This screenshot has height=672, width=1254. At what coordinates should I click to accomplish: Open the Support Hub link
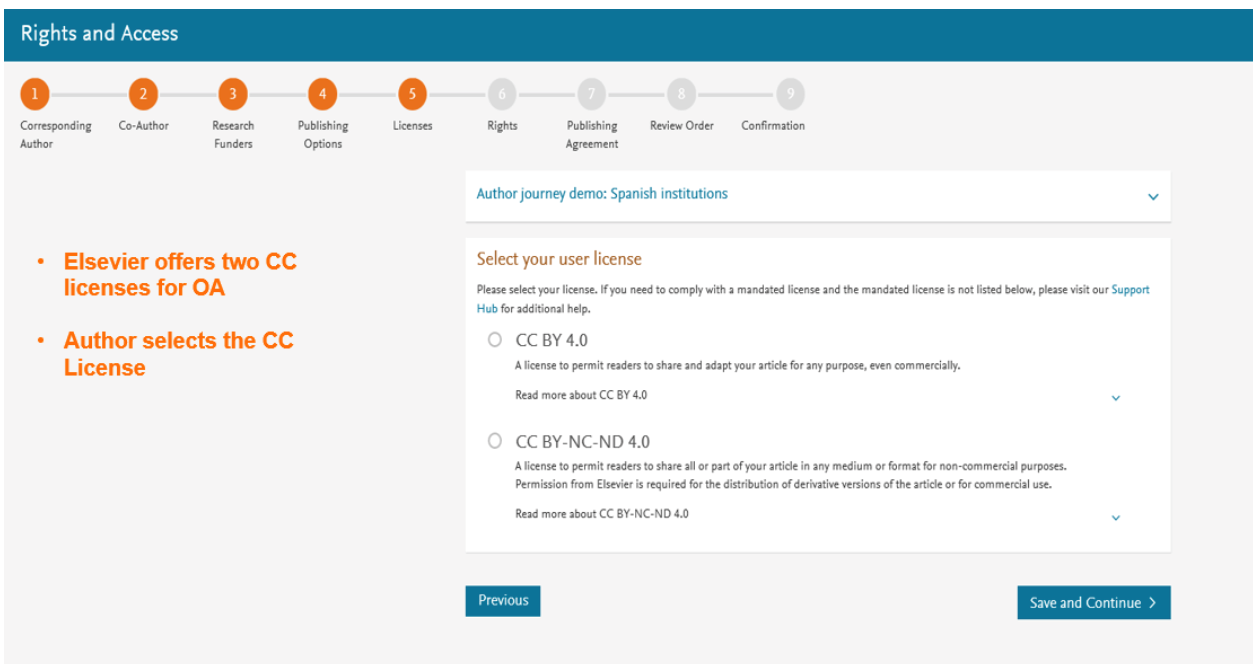pos(1130,289)
